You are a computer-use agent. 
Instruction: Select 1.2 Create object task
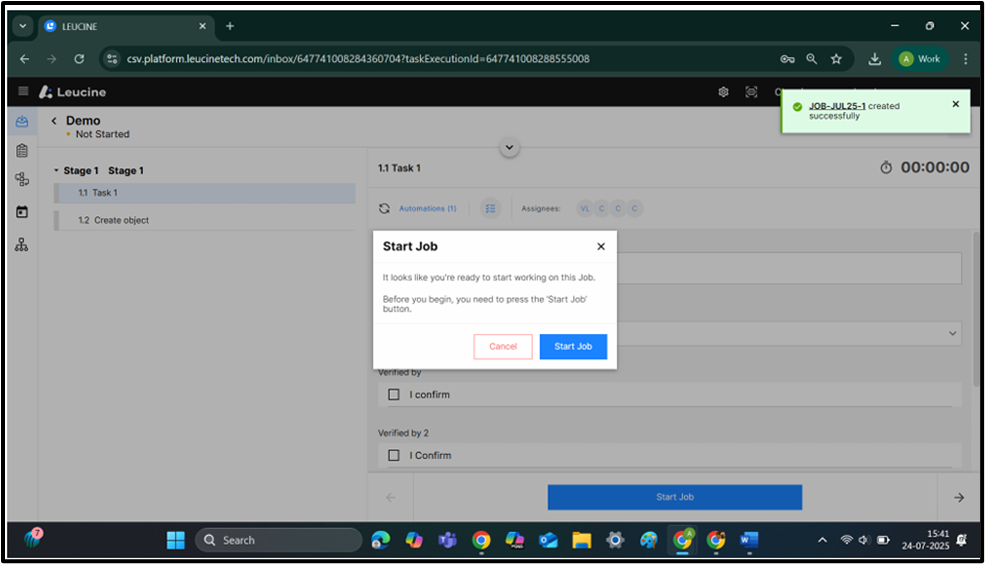205,220
